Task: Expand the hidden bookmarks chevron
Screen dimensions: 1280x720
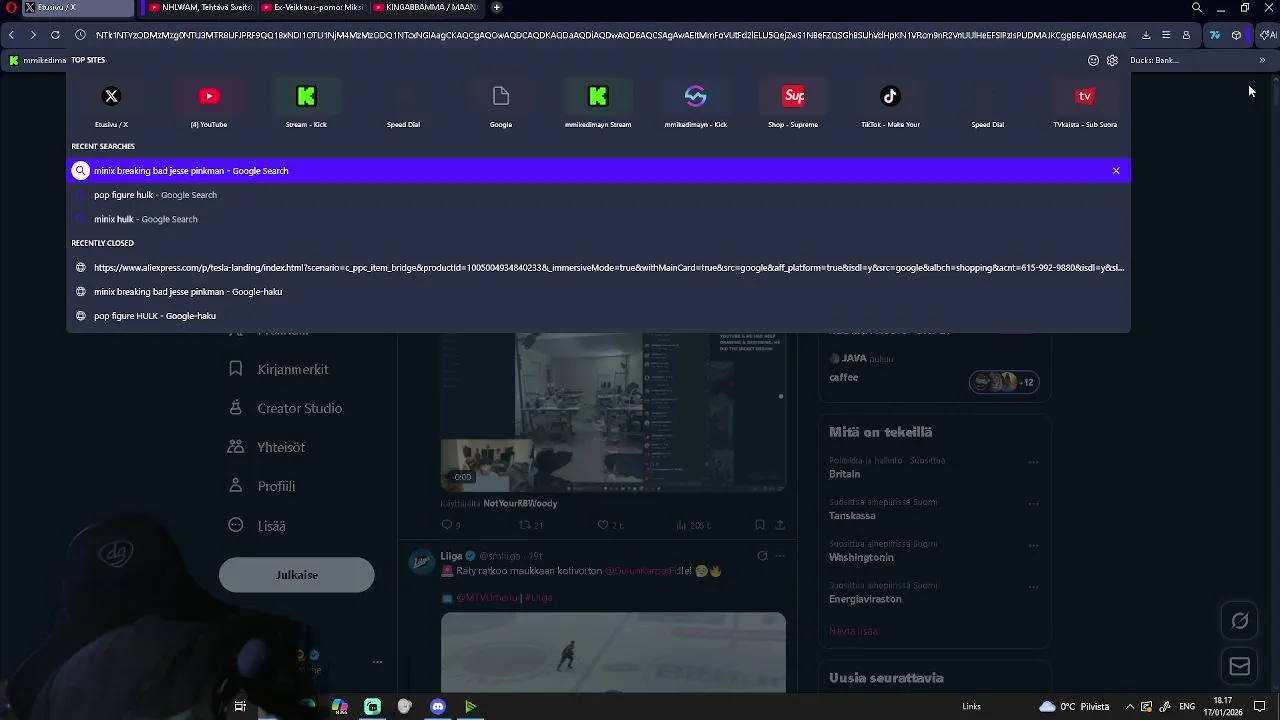Action: click(x=1262, y=60)
